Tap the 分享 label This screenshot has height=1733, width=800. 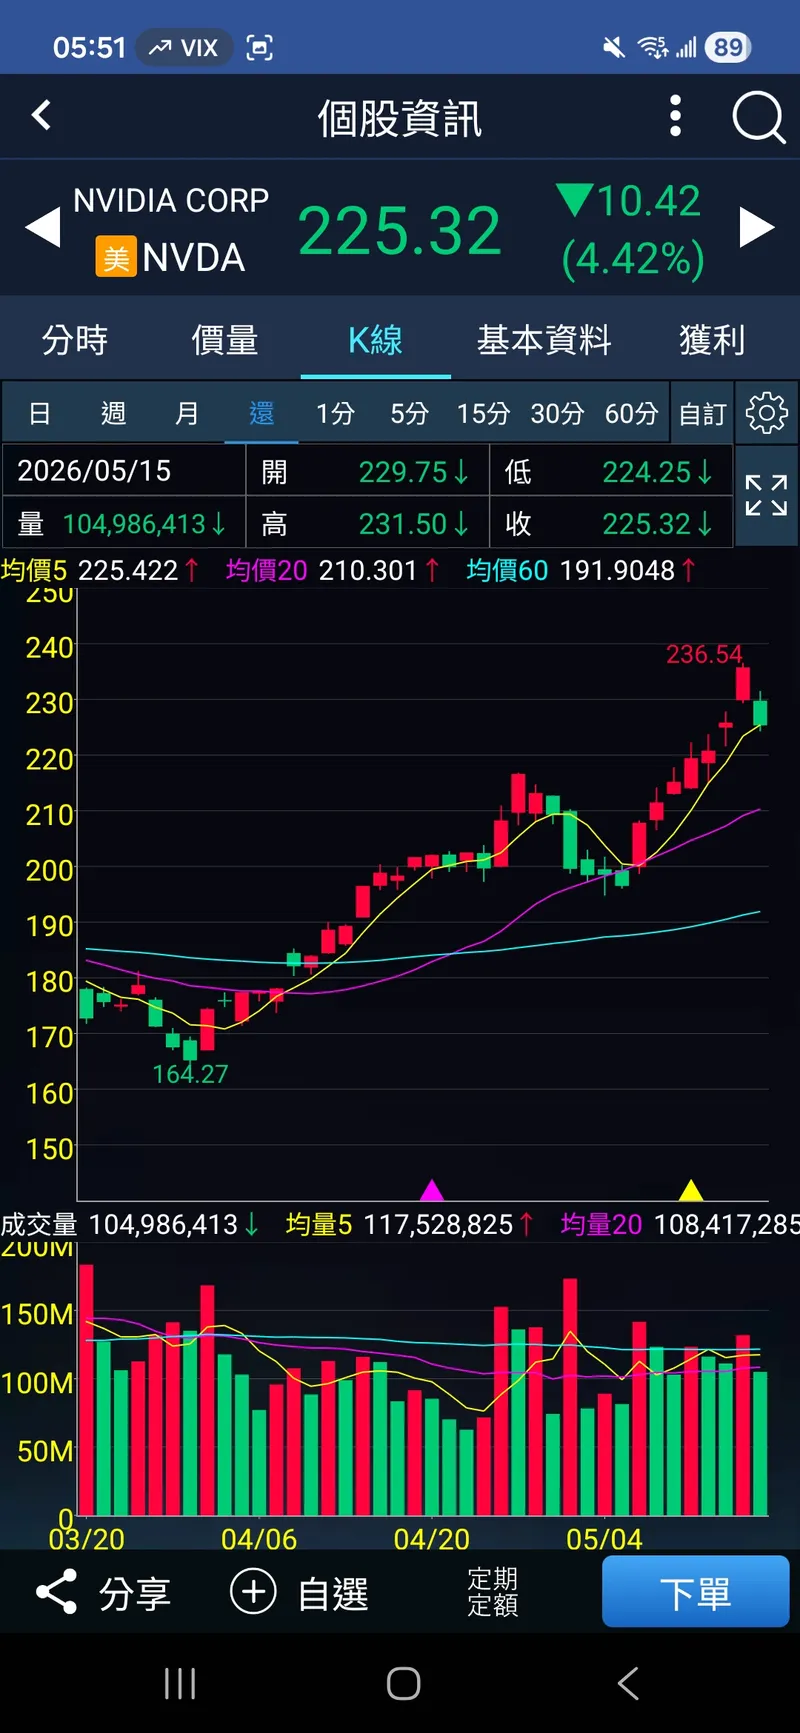tap(135, 1593)
